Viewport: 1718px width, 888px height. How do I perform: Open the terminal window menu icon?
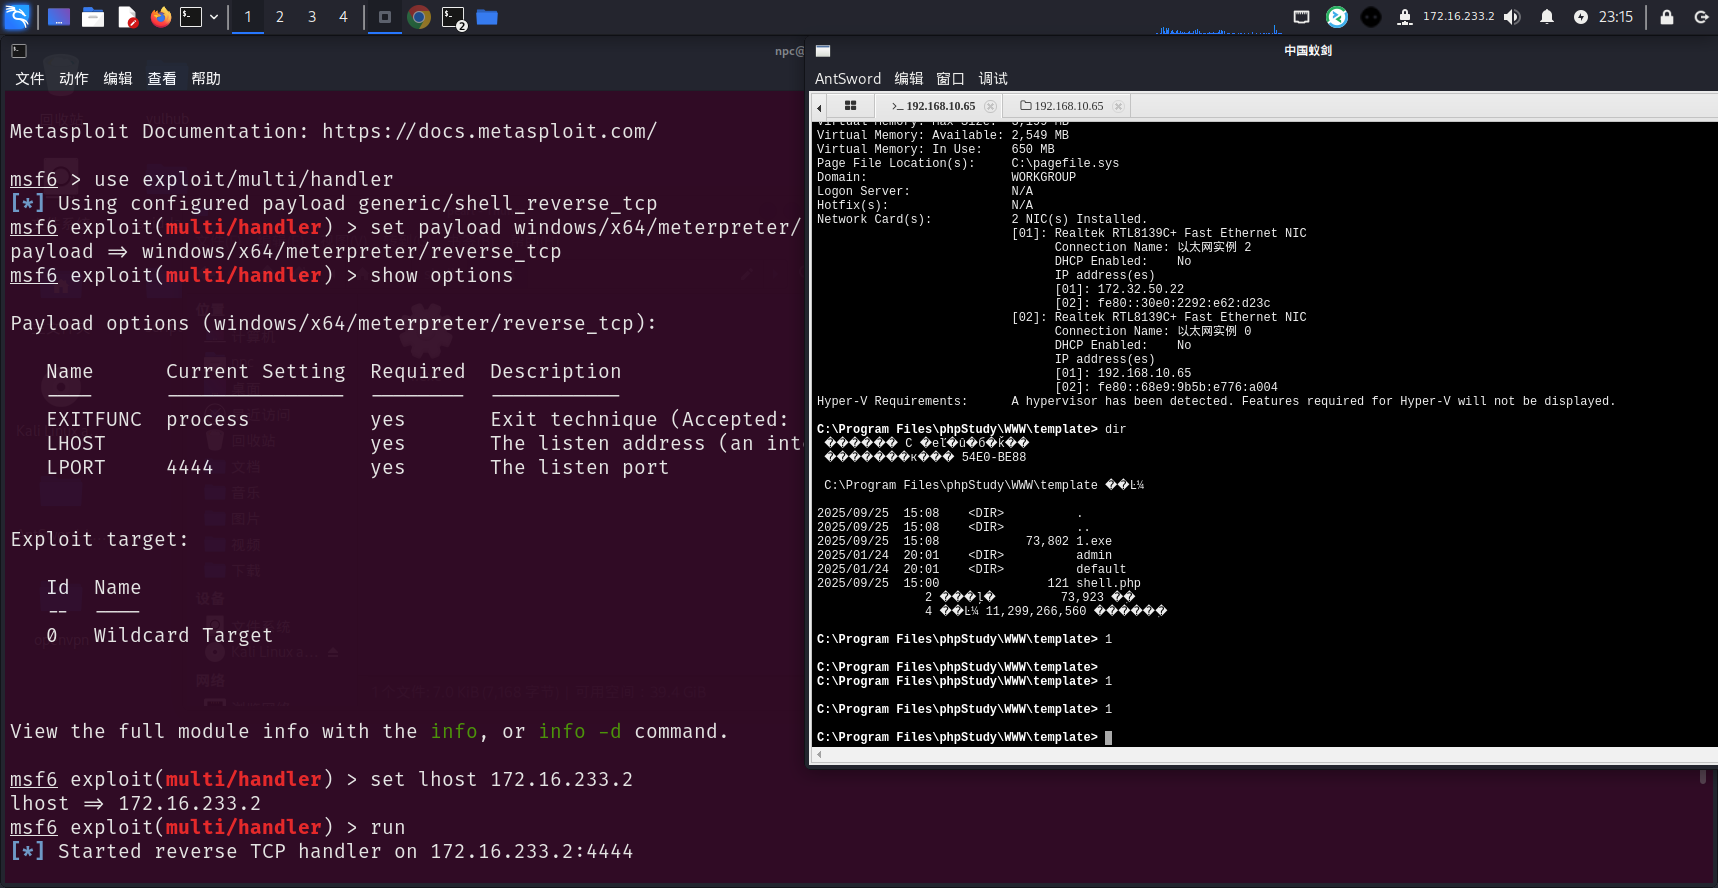19,51
